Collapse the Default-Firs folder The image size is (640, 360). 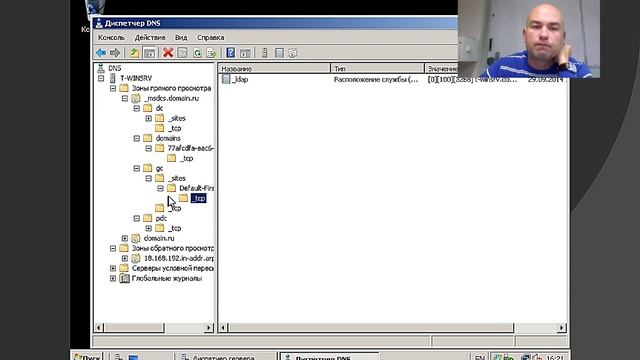pos(160,188)
